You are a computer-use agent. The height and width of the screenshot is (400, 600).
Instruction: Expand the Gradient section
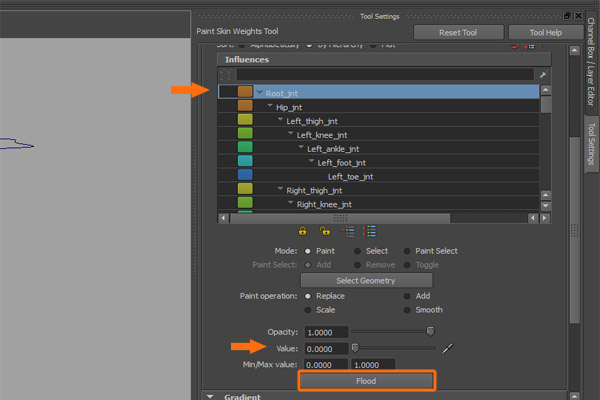210,396
